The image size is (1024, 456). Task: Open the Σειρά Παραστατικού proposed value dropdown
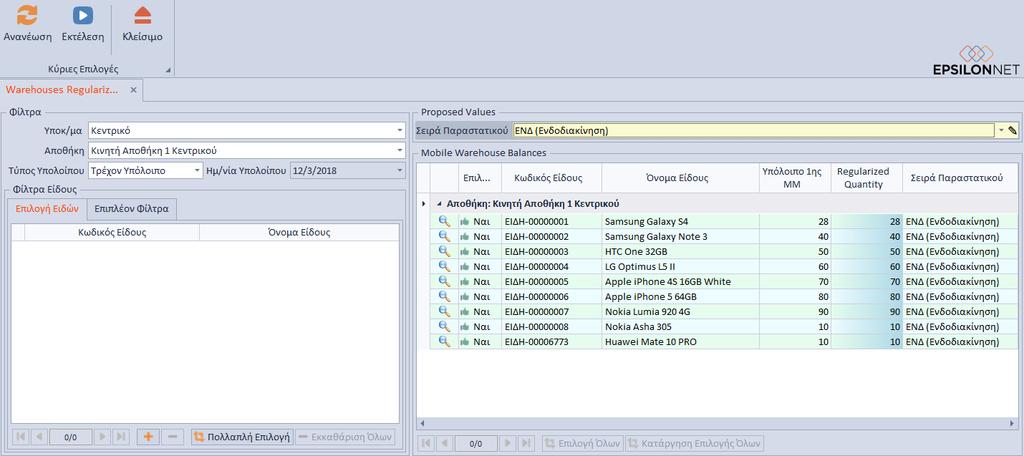1000,131
